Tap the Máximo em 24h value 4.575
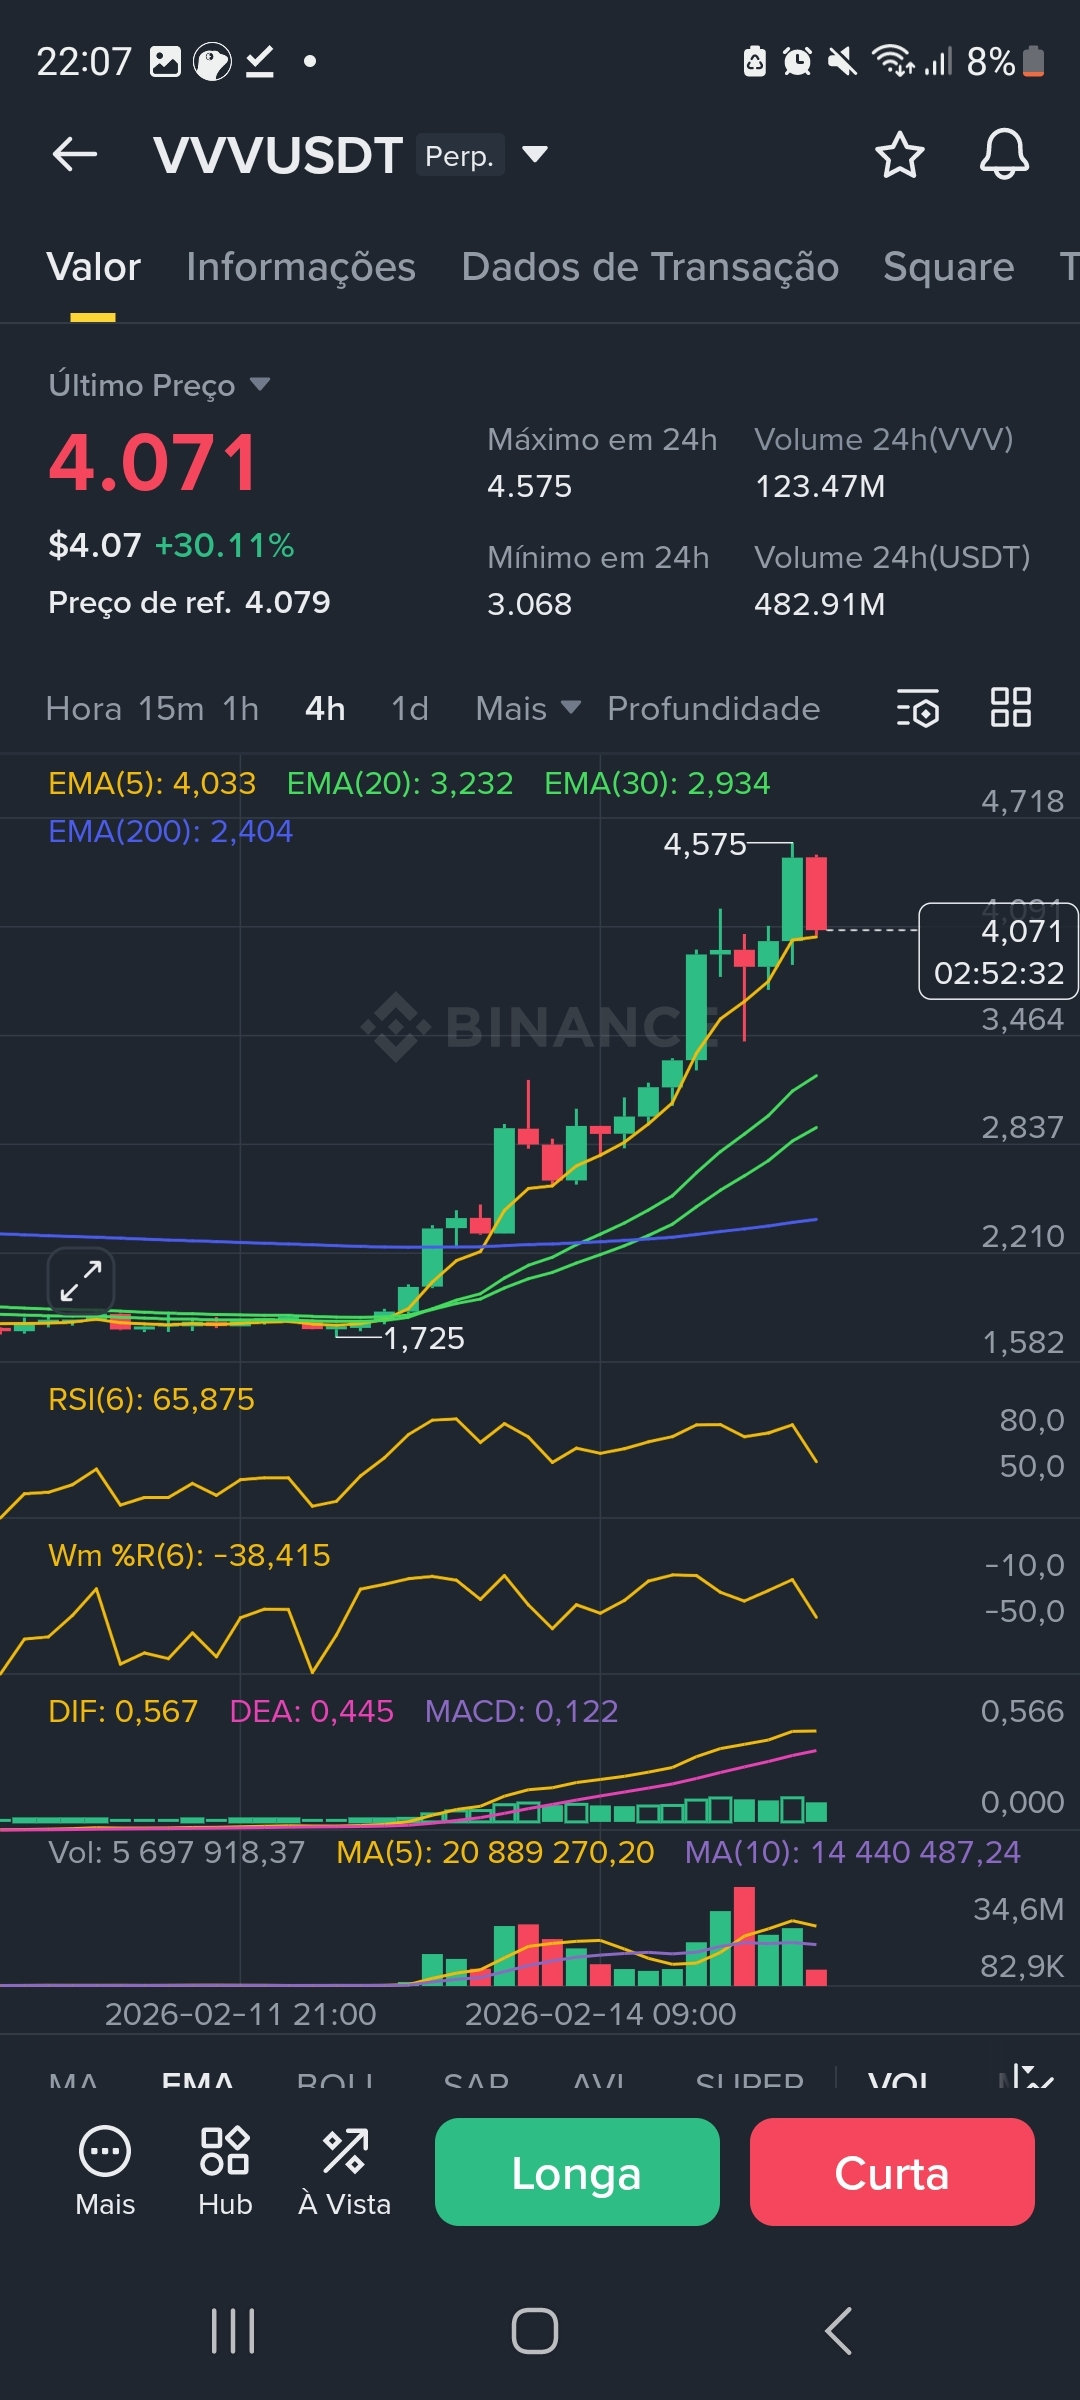The height and width of the screenshot is (2400, 1080). (x=529, y=486)
